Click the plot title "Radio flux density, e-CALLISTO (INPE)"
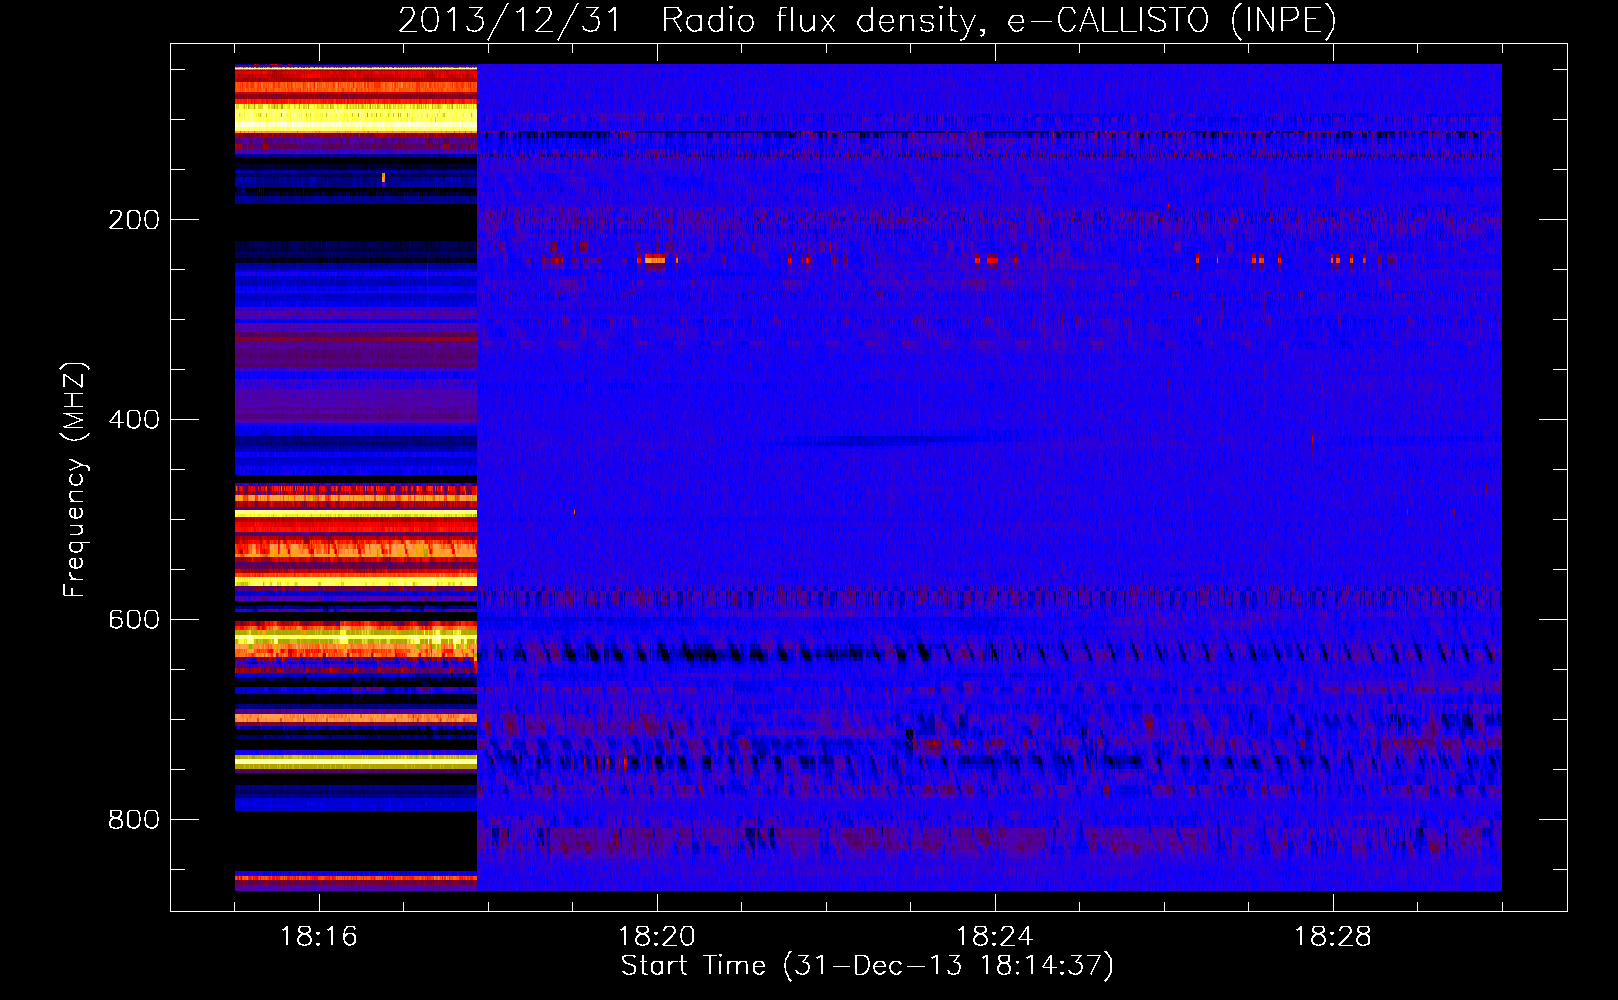The width and height of the screenshot is (1618, 1000). click(x=999, y=20)
